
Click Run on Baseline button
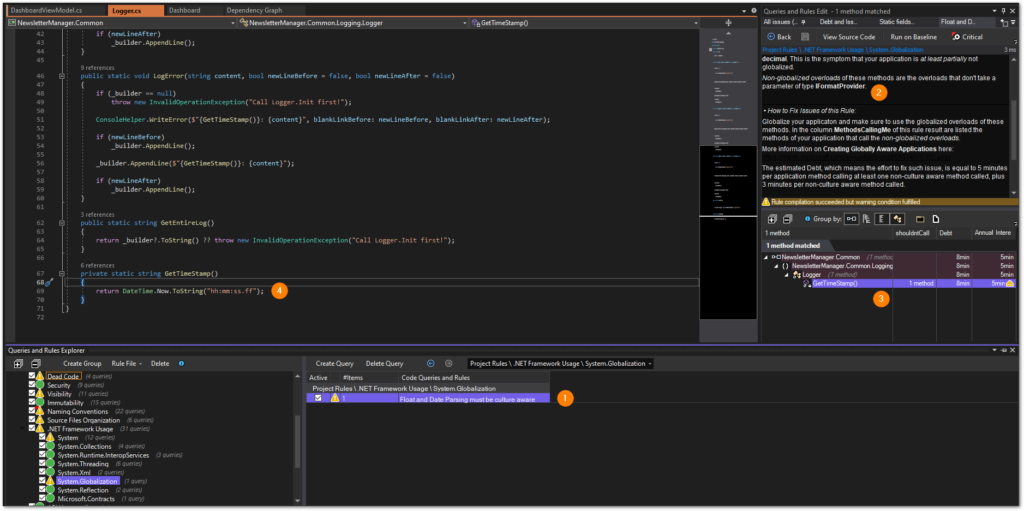[914, 37]
